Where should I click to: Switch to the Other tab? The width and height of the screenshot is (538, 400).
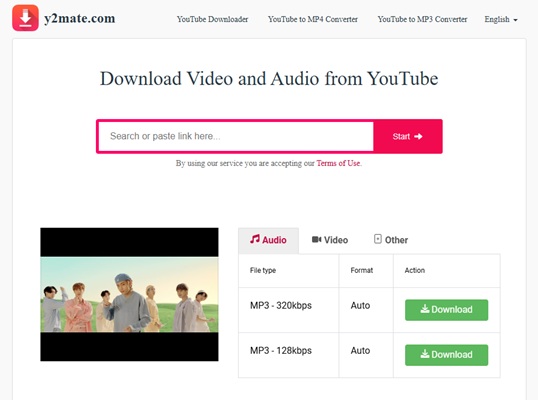(391, 240)
